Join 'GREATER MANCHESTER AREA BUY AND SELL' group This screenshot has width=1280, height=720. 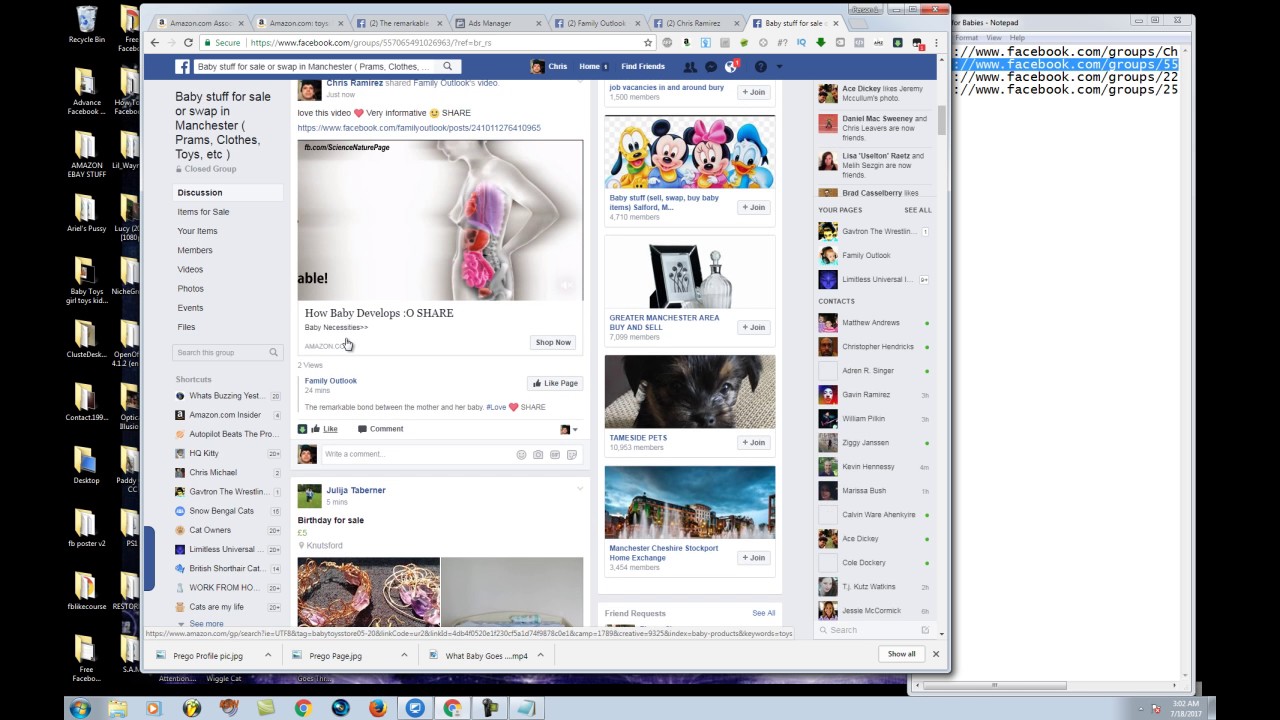tap(754, 327)
